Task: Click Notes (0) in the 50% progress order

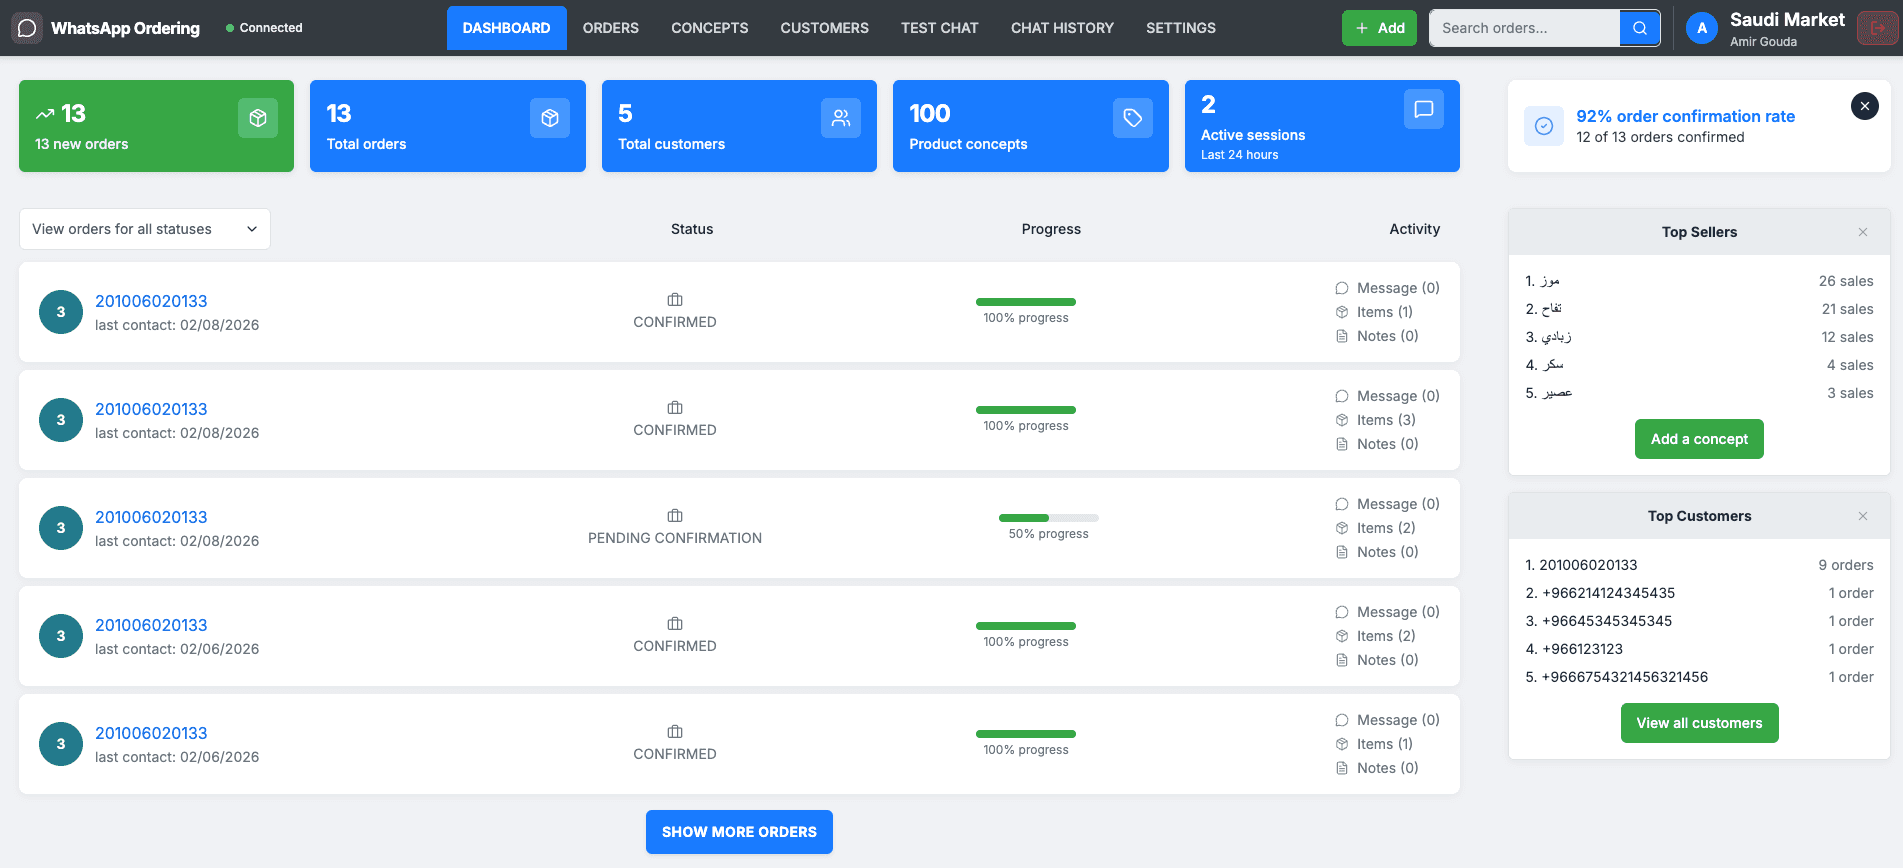Action: coord(1377,552)
